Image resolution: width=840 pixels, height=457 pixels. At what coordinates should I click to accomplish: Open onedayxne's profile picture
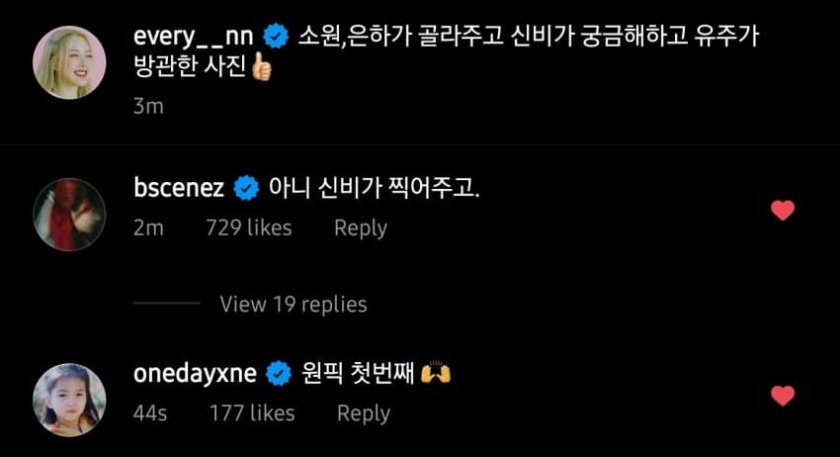tap(70, 399)
